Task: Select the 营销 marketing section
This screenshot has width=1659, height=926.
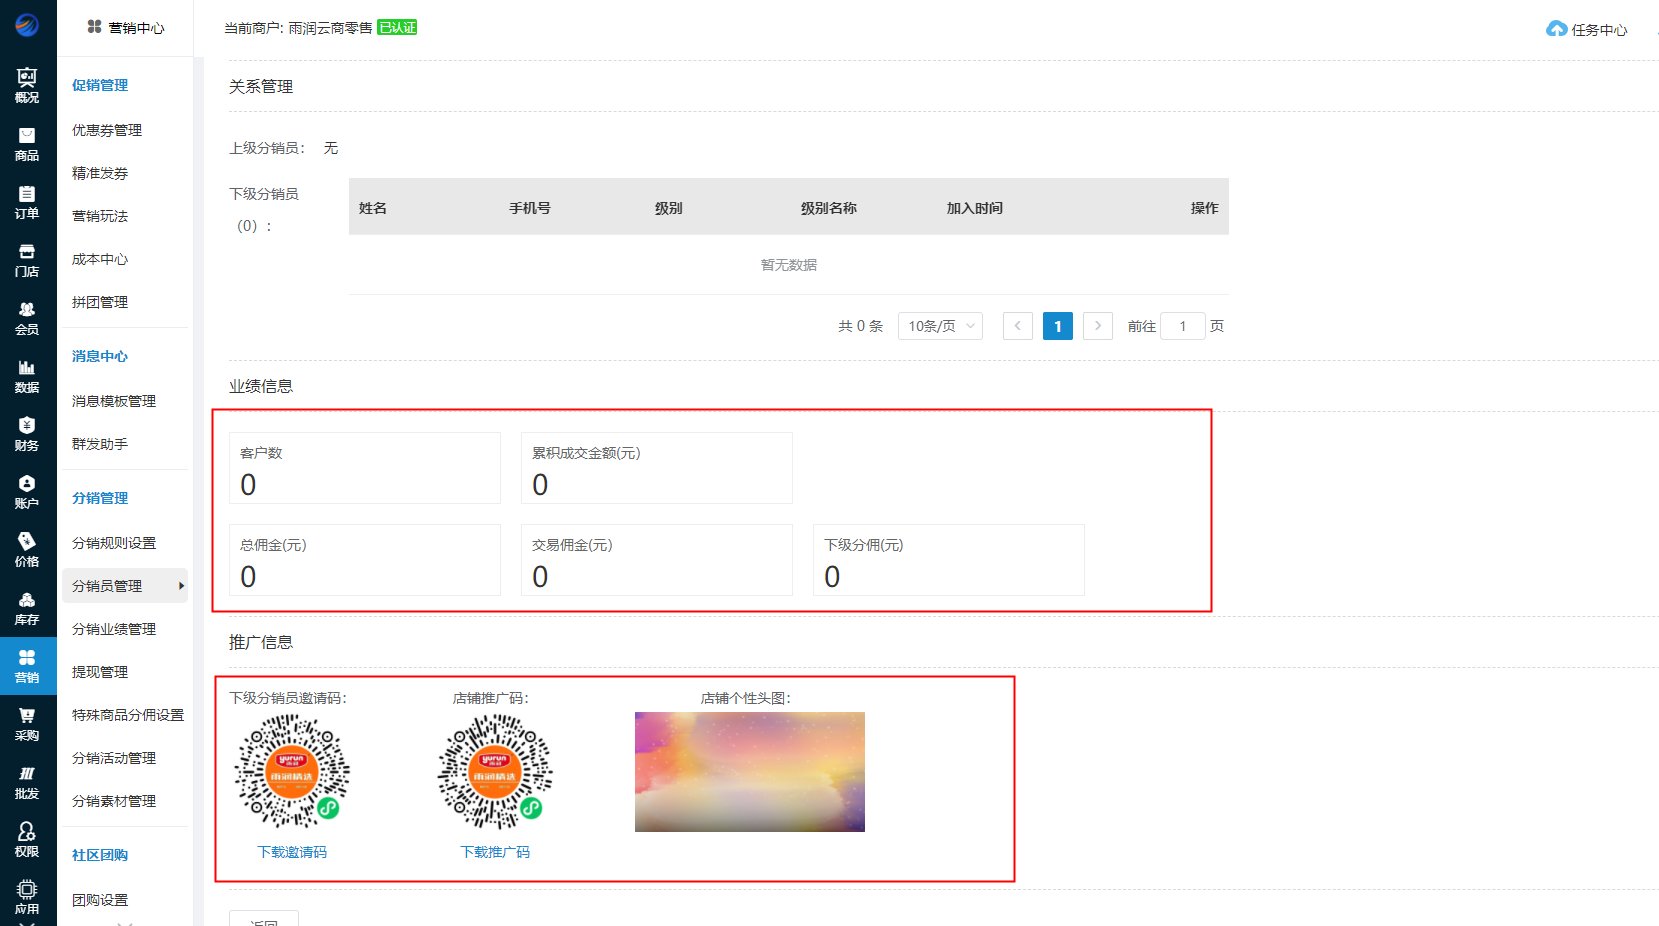Action: pos(27,665)
